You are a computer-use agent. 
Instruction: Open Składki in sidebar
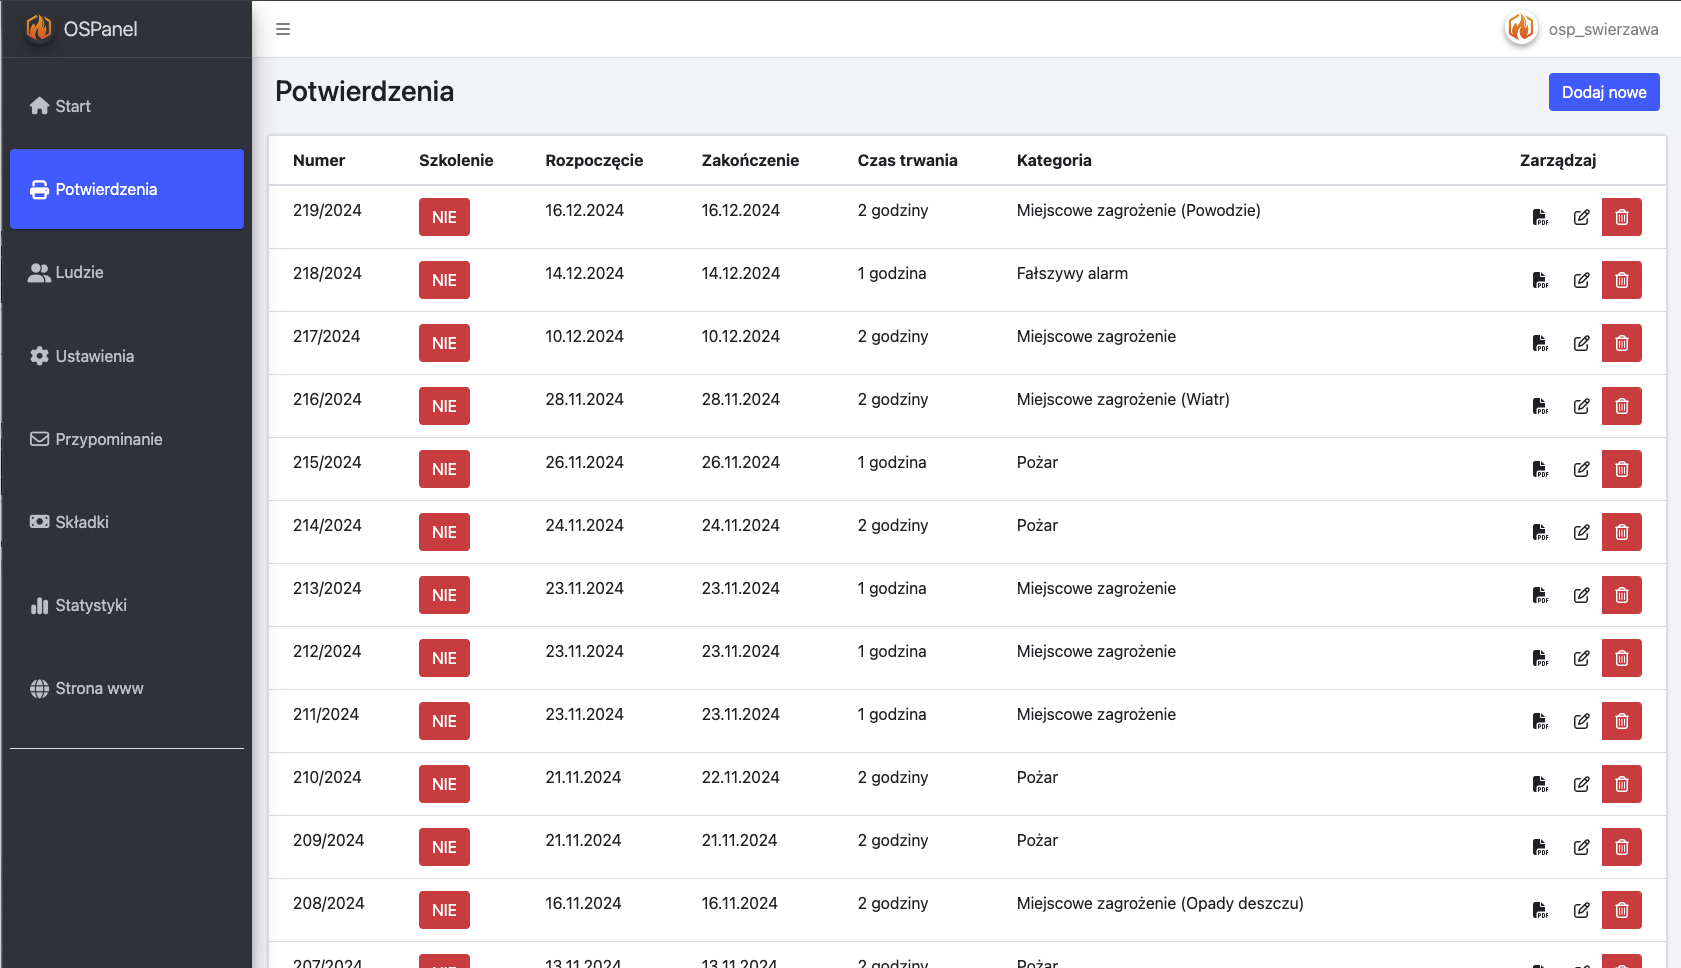(127, 522)
